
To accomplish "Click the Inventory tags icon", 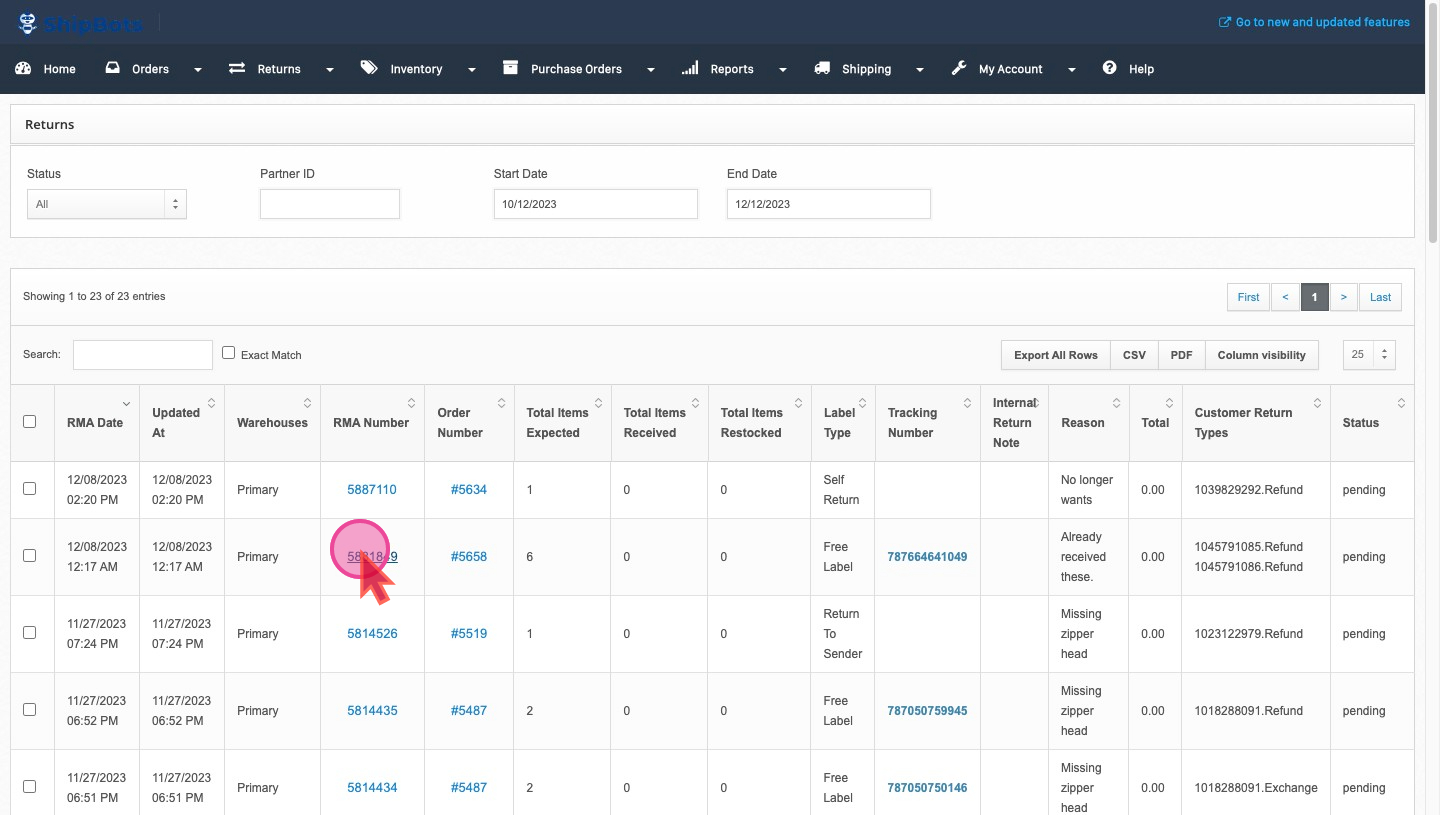I will click(369, 68).
